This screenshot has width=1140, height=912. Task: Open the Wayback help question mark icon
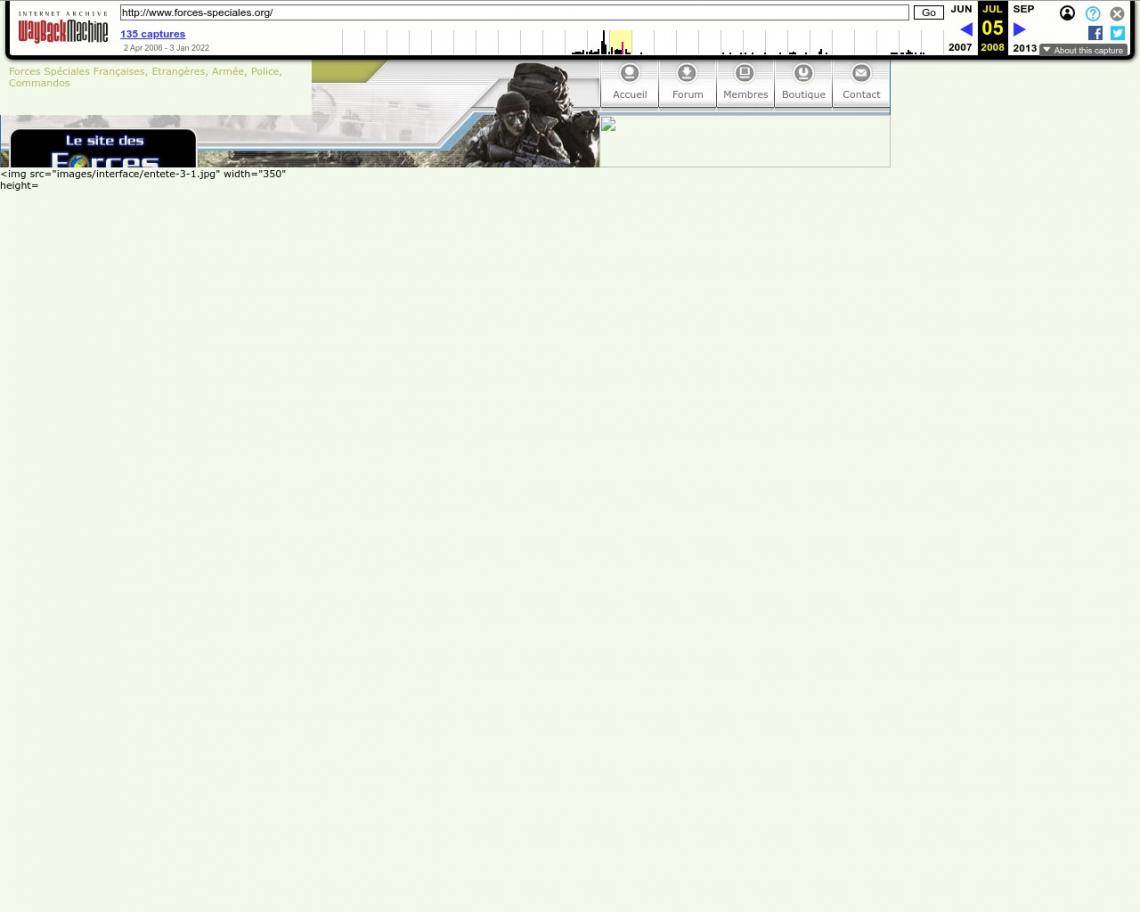click(1092, 13)
